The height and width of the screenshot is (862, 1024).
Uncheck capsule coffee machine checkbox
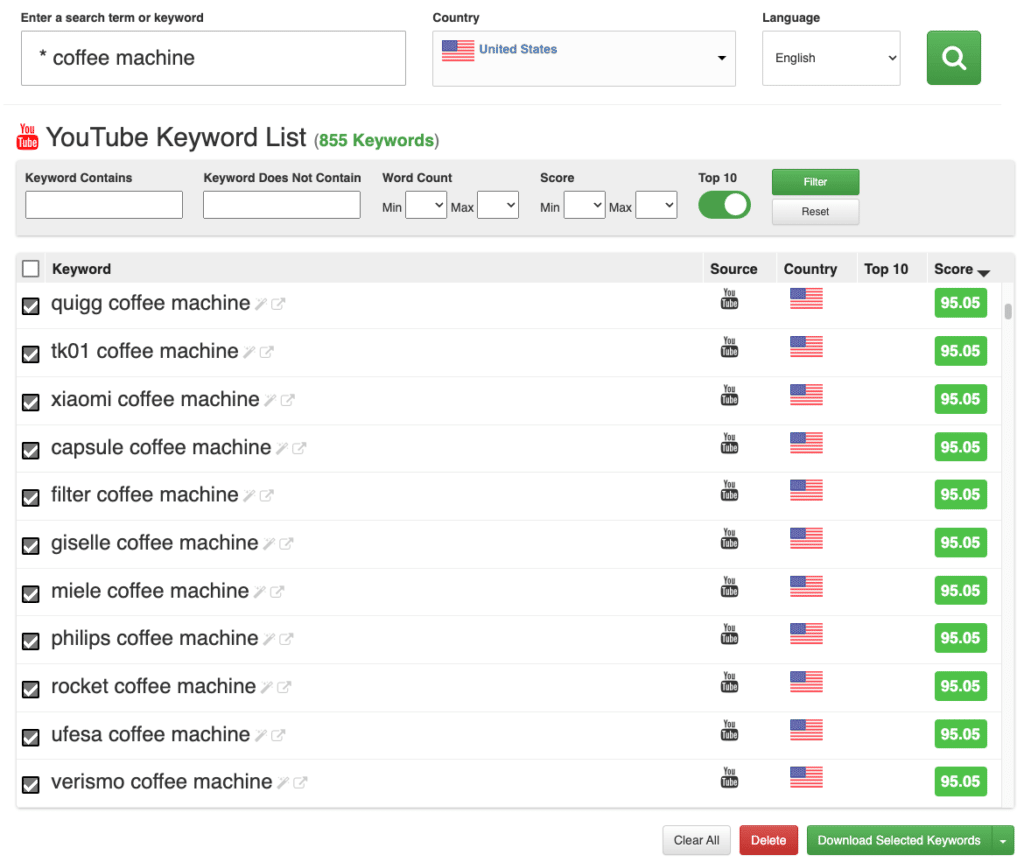click(x=31, y=451)
